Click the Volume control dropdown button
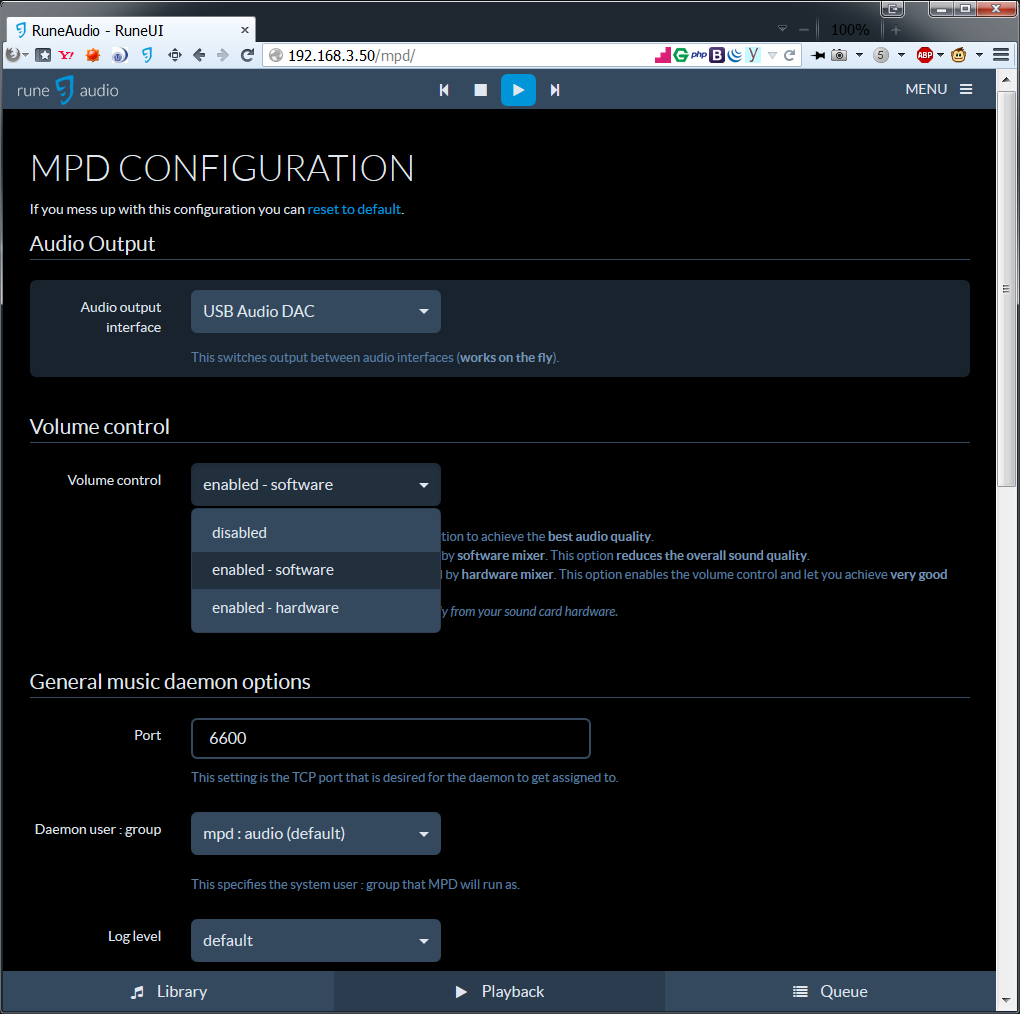 315,485
